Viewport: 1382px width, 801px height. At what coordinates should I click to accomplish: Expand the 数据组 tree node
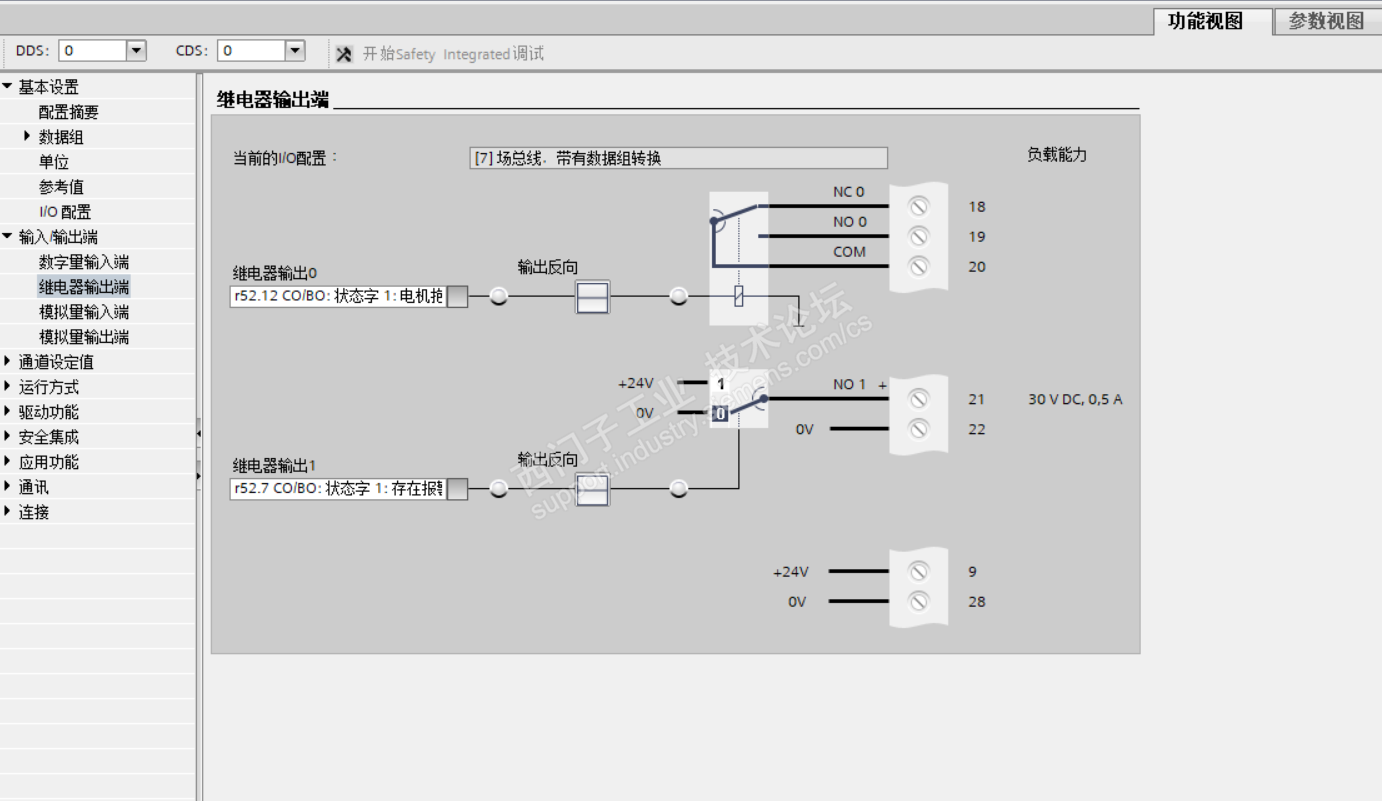pos(27,136)
